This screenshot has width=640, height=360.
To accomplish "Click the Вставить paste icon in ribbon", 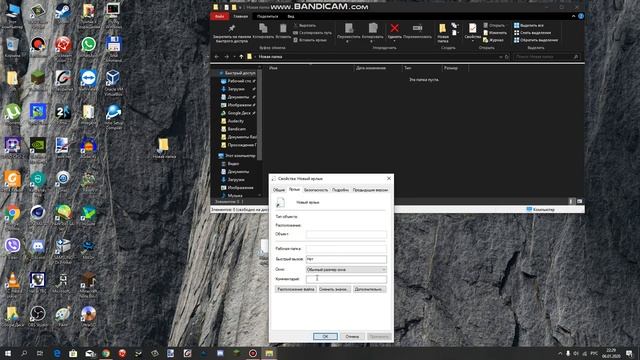I will pos(283,31).
